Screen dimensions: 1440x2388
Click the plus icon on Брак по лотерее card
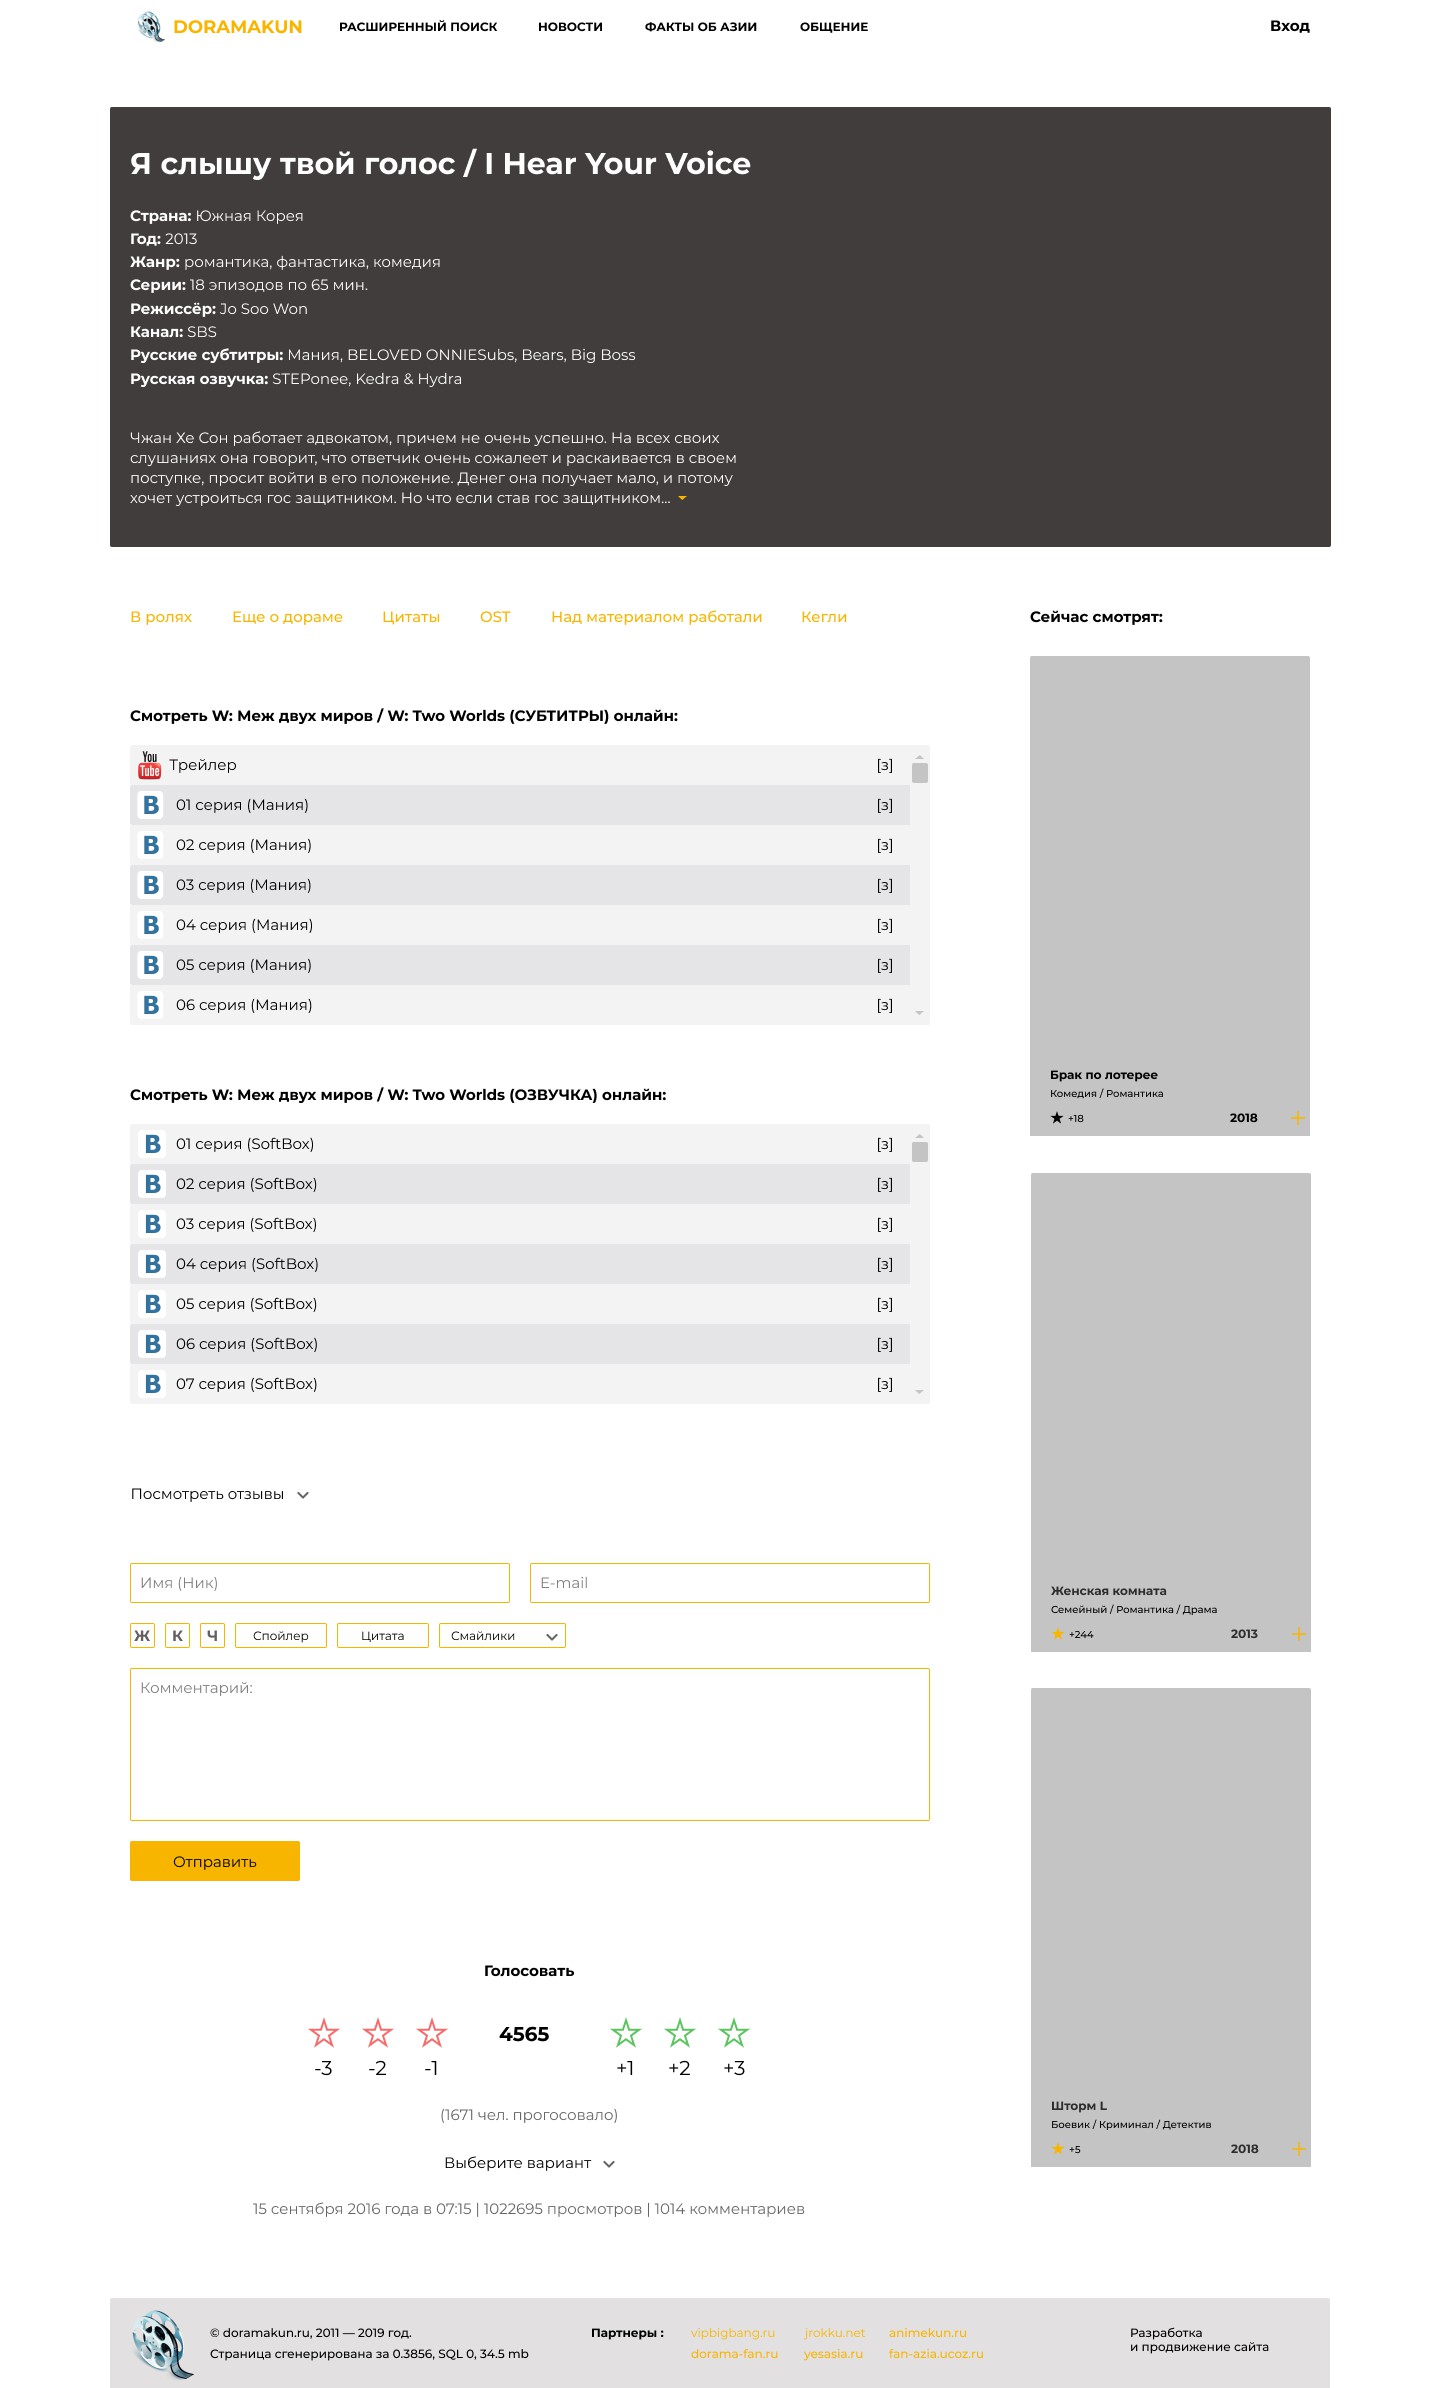[1298, 1118]
